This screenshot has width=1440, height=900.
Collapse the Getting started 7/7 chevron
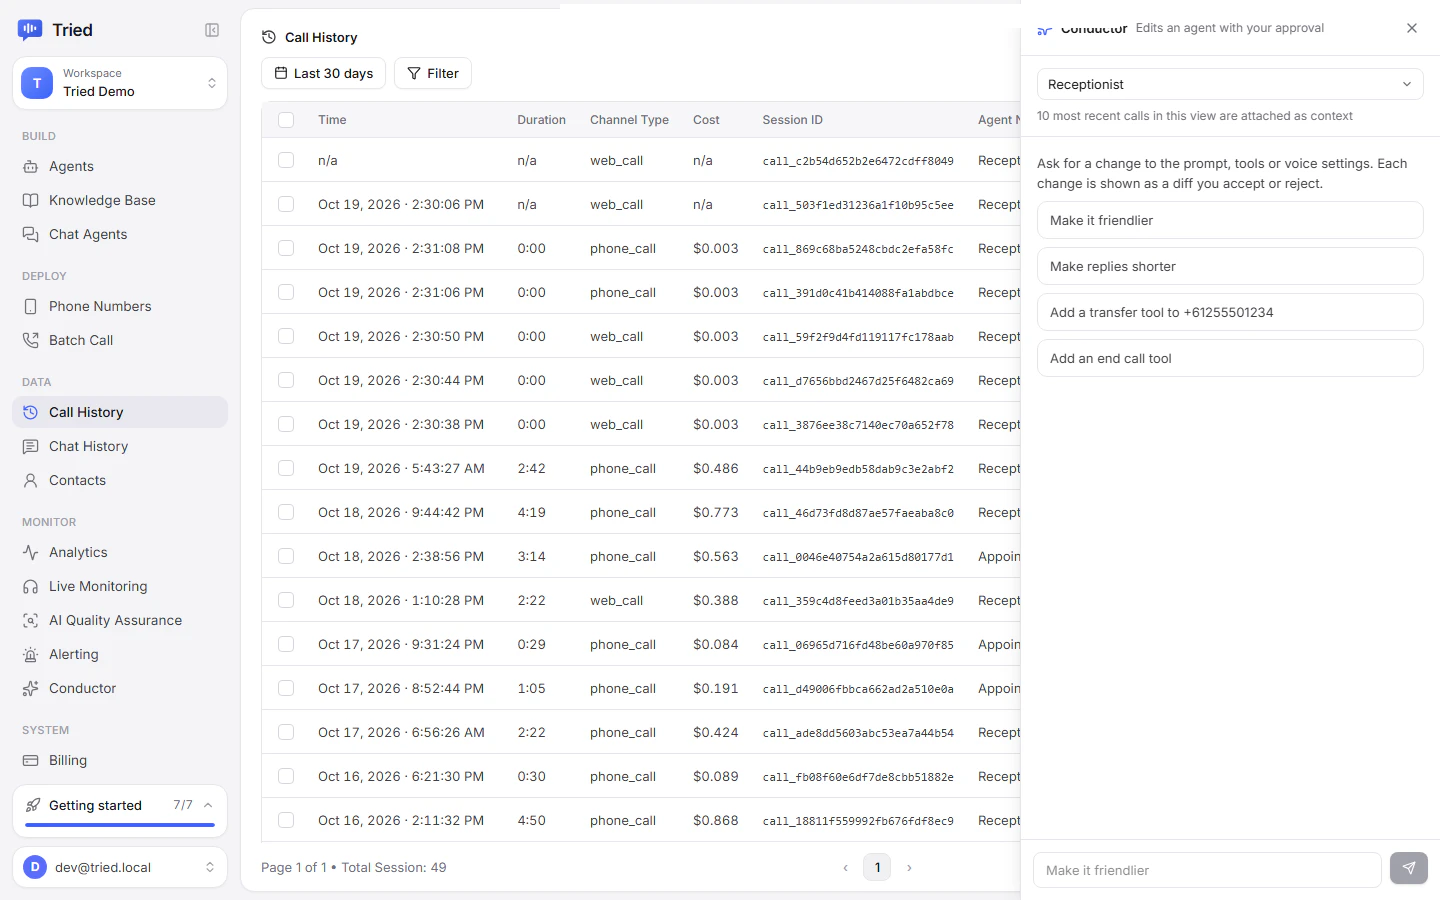(x=208, y=805)
